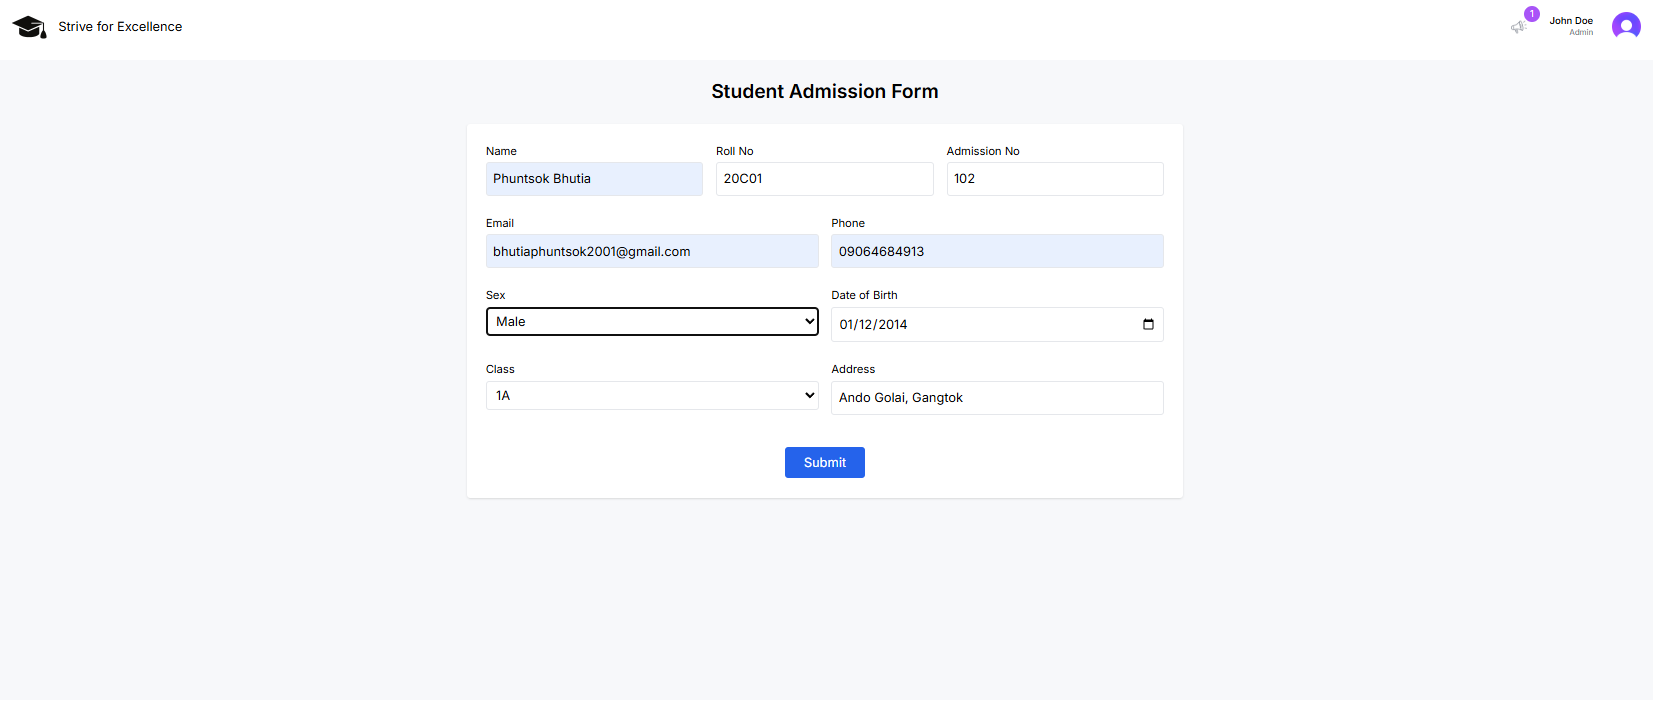Click the Email address input field
Image resolution: width=1653 pixels, height=701 pixels.
coord(651,252)
